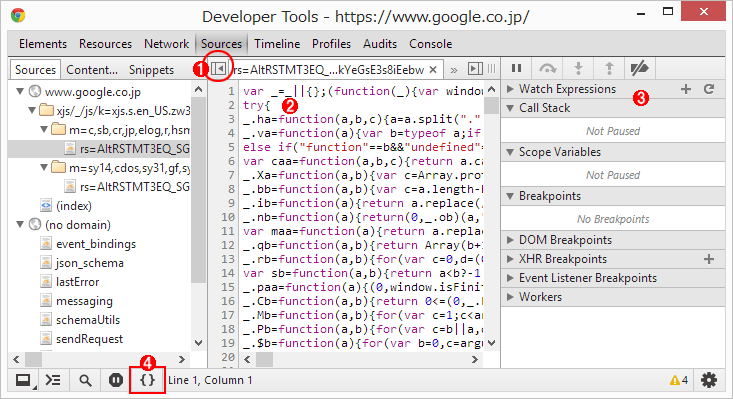The image size is (733, 399).
Task: Add an XHR breakpoint
Action: [709, 259]
